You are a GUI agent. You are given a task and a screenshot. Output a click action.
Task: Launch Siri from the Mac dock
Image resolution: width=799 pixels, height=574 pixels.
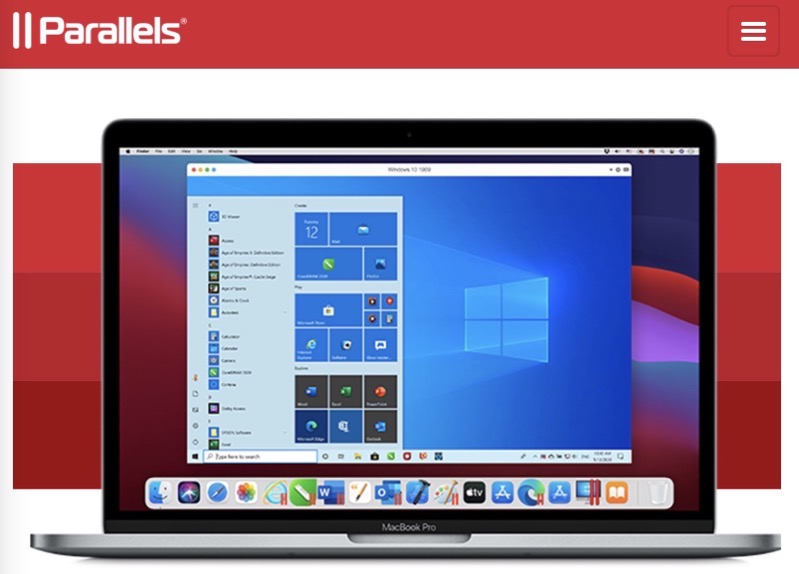(189, 493)
